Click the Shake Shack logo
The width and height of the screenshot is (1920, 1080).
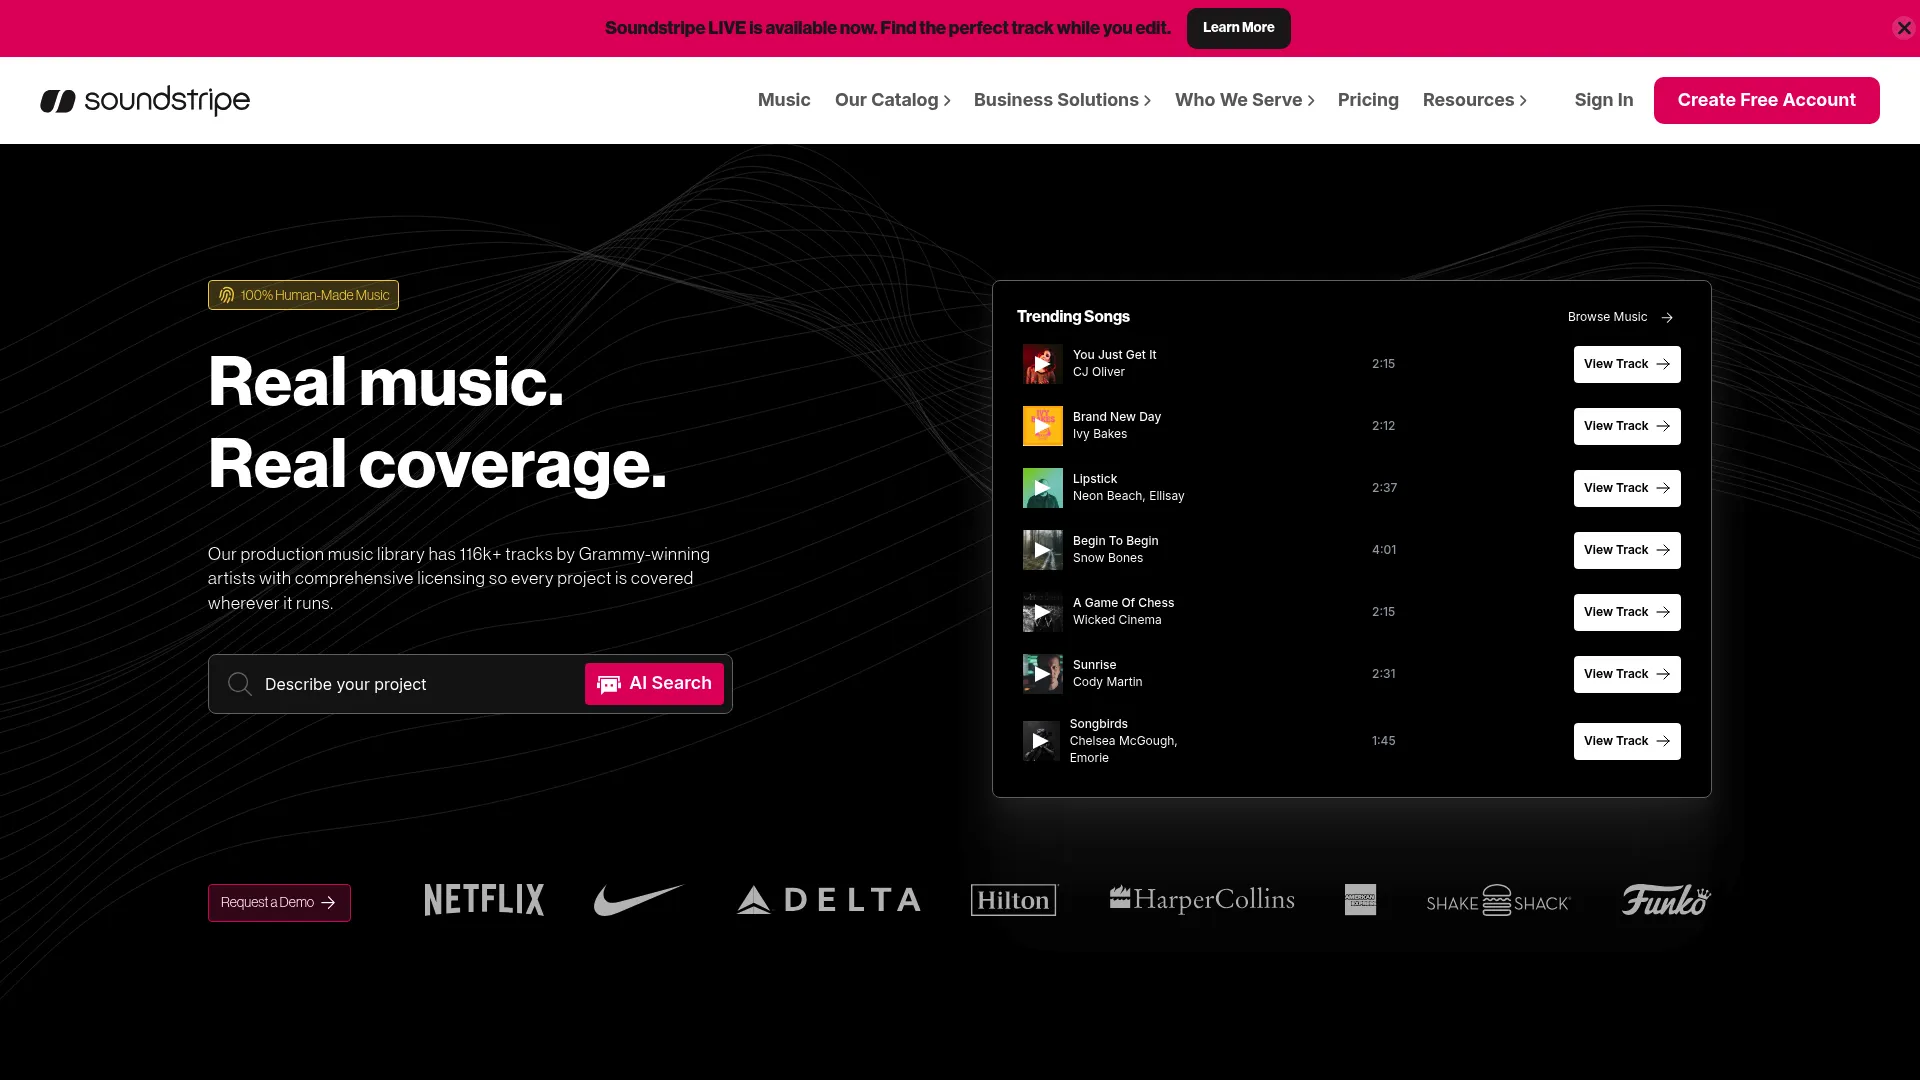pos(1498,900)
